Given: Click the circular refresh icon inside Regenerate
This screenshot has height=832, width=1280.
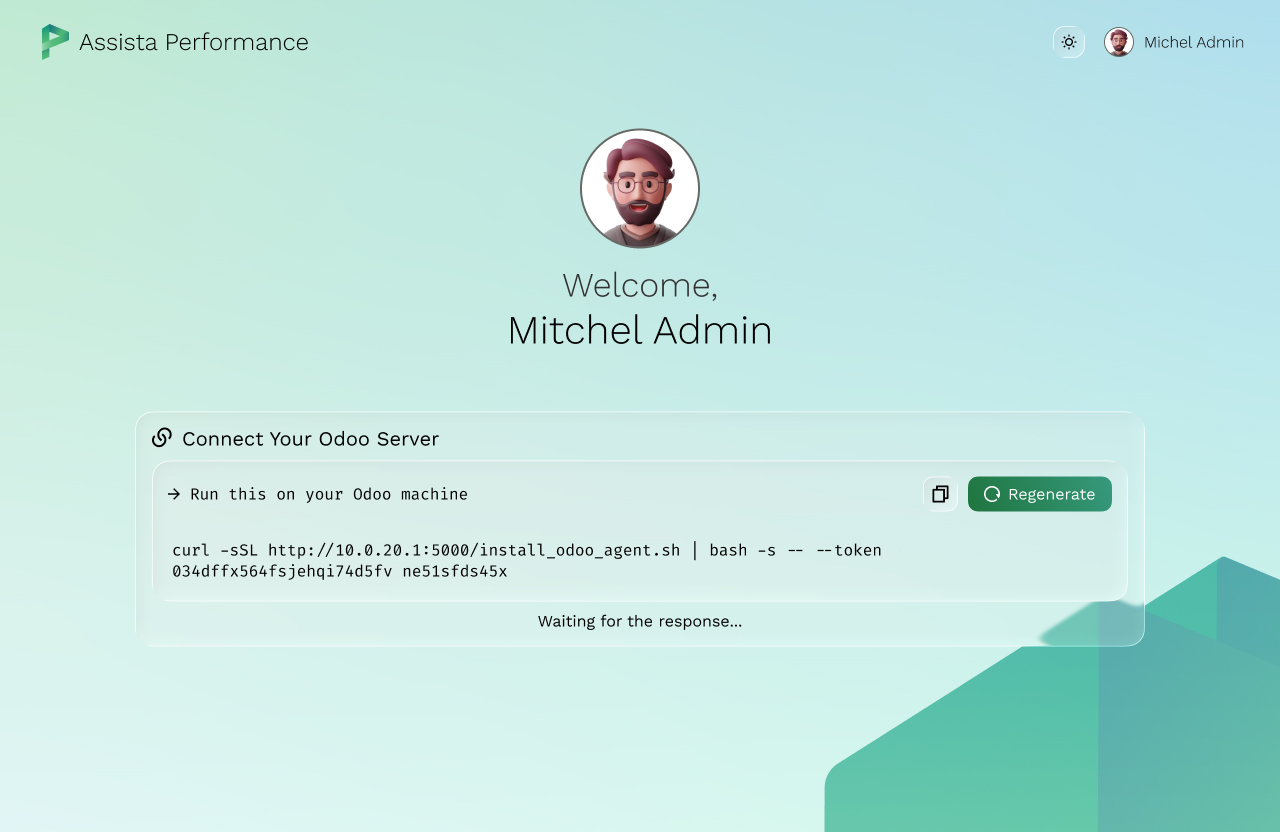Looking at the screenshot, I should click(x=992, y=494).
